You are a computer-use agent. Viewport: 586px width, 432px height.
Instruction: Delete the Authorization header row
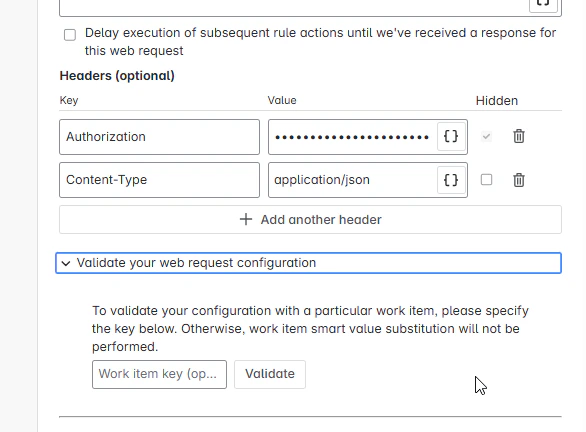[x=519, y=136]
